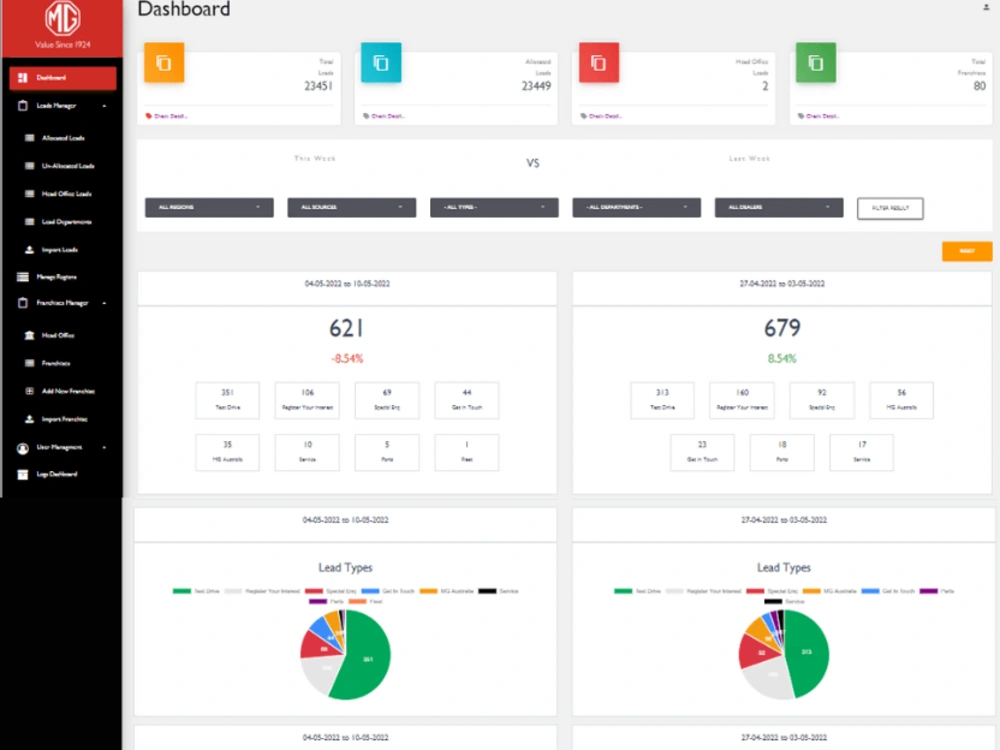Click the orange Total Leads card icon

[164, 62]
